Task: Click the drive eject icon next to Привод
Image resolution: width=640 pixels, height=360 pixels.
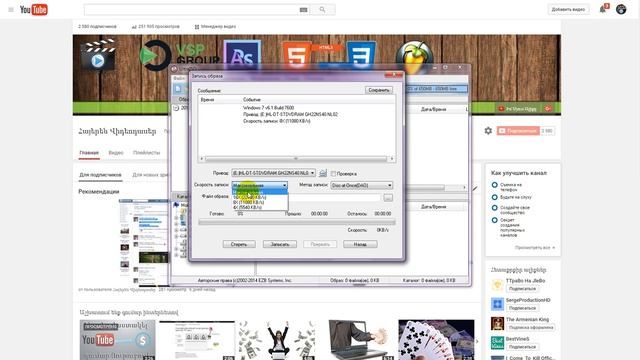Action: [323, 173]
